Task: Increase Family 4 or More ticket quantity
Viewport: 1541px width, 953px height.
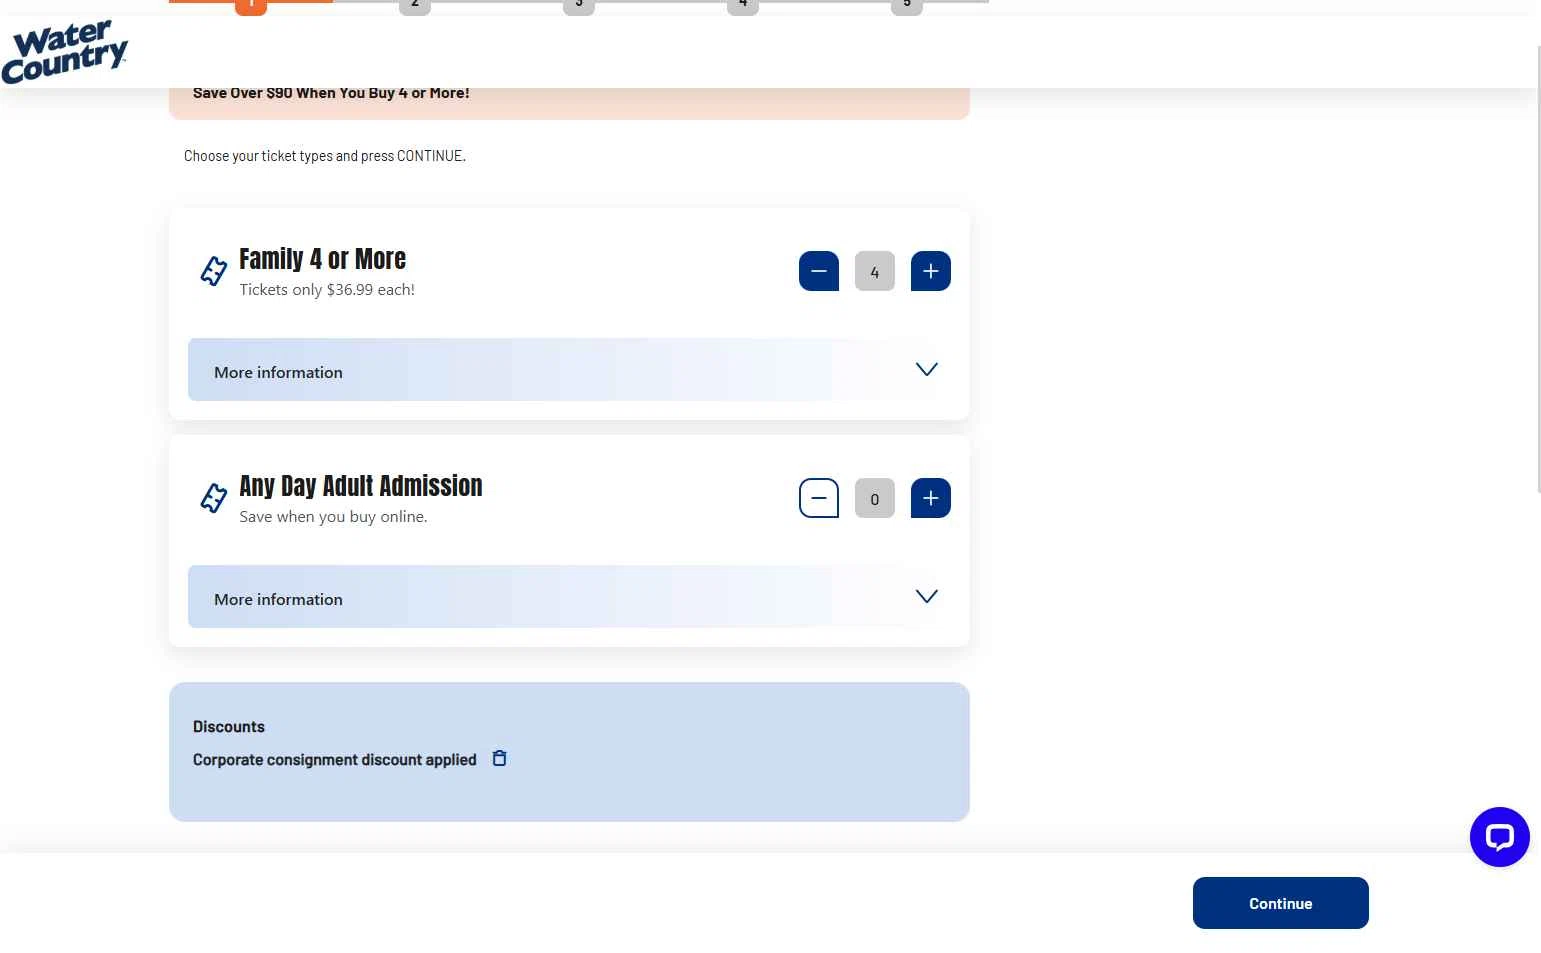Action: click(930, 271)
